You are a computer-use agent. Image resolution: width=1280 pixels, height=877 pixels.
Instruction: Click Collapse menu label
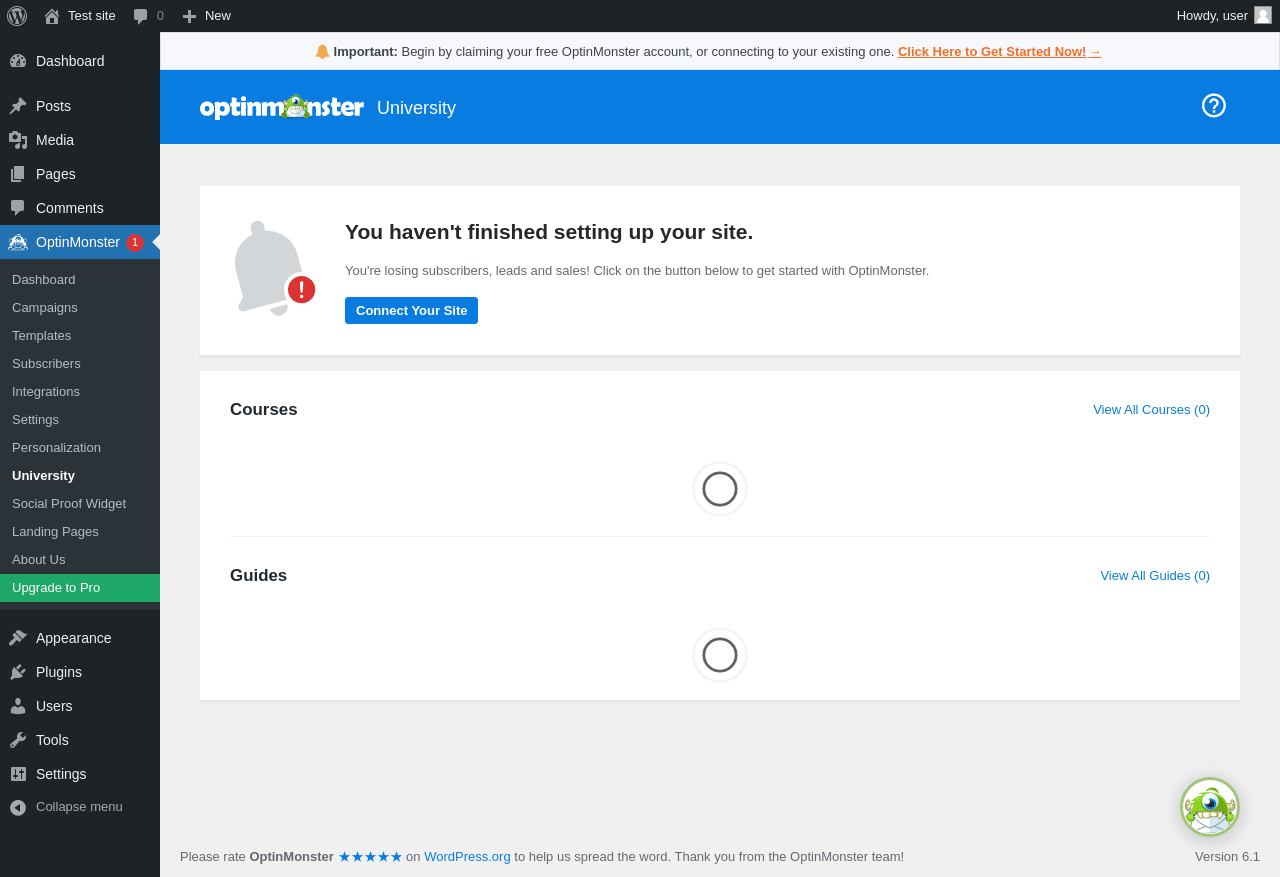(x=79, y=807)
